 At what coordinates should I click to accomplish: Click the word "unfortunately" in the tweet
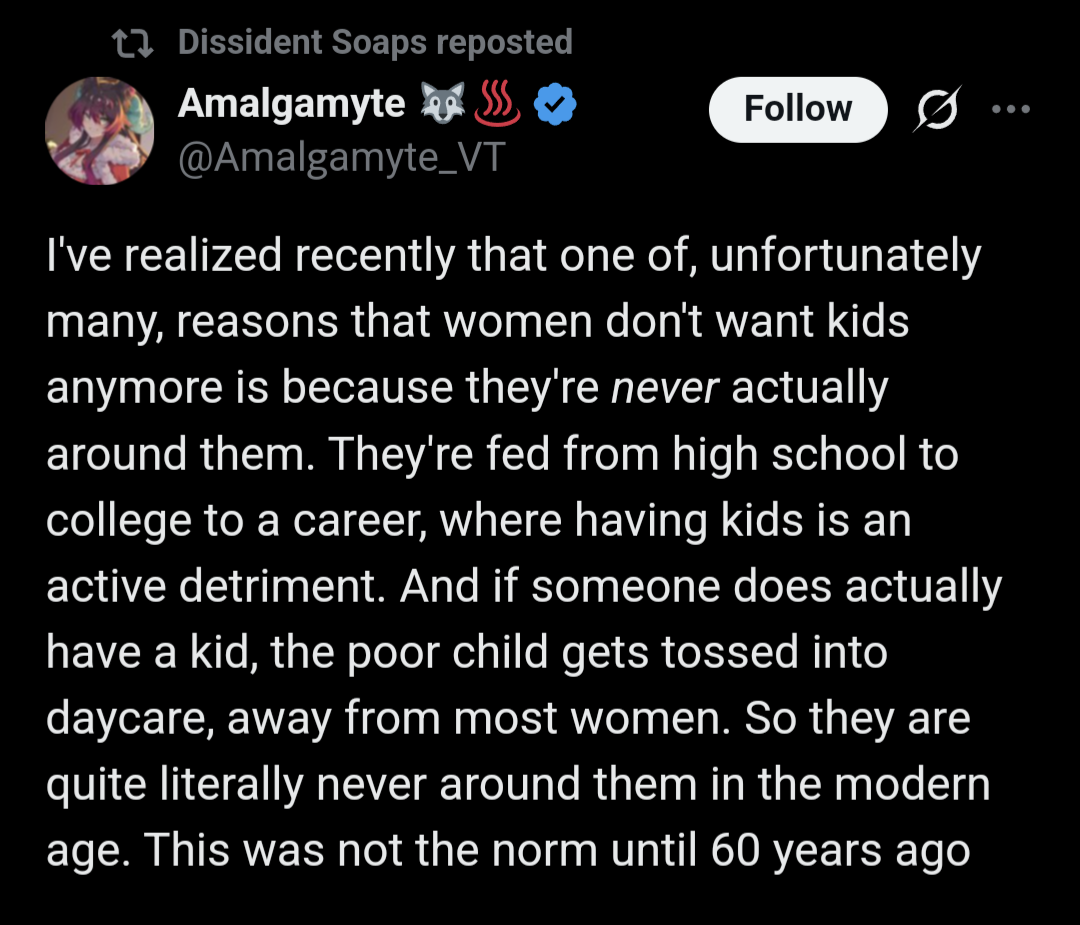pos(845,258)
